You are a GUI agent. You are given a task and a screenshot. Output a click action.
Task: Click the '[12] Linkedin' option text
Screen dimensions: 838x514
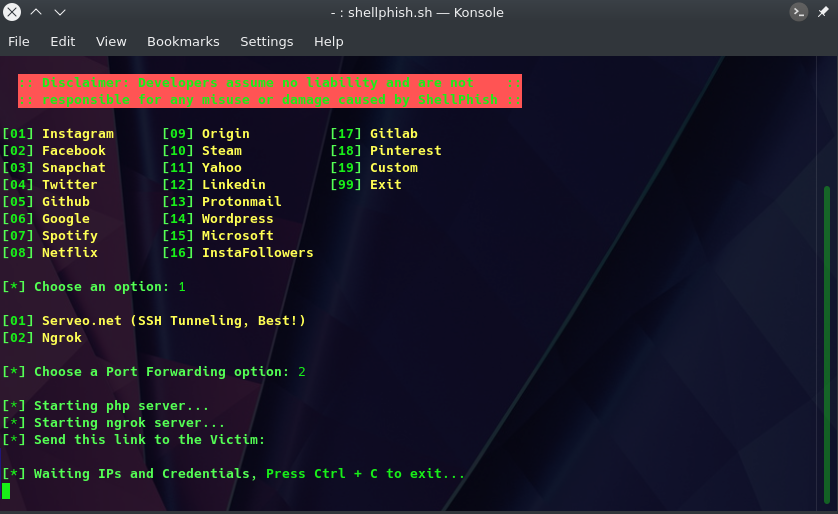pyautogui.click(x=214, y=185)
